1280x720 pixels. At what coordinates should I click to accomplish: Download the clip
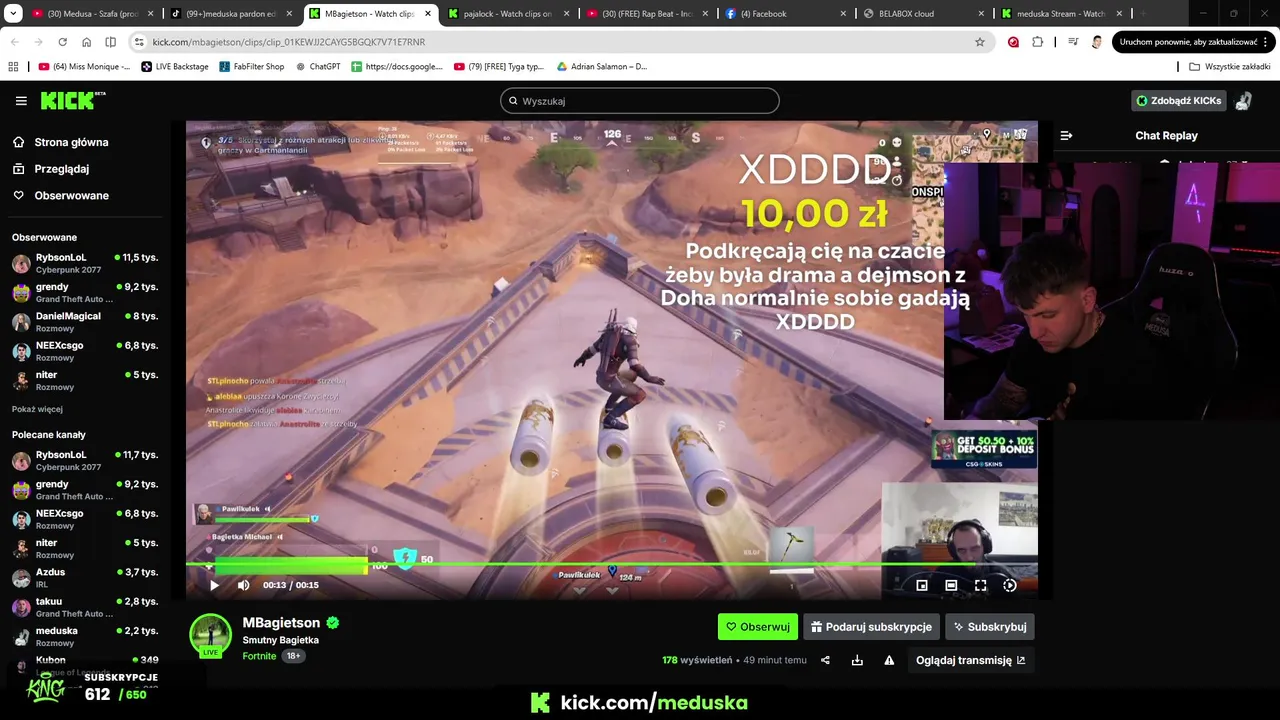(857, 660)
